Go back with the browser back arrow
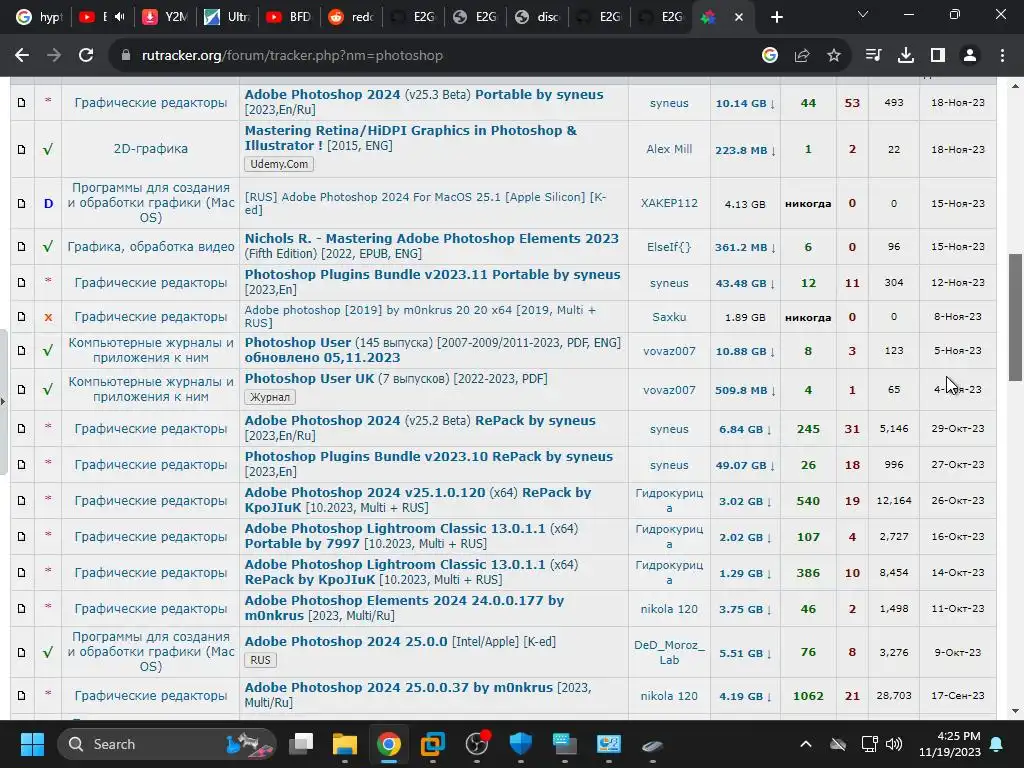 [x=22, y=56]
